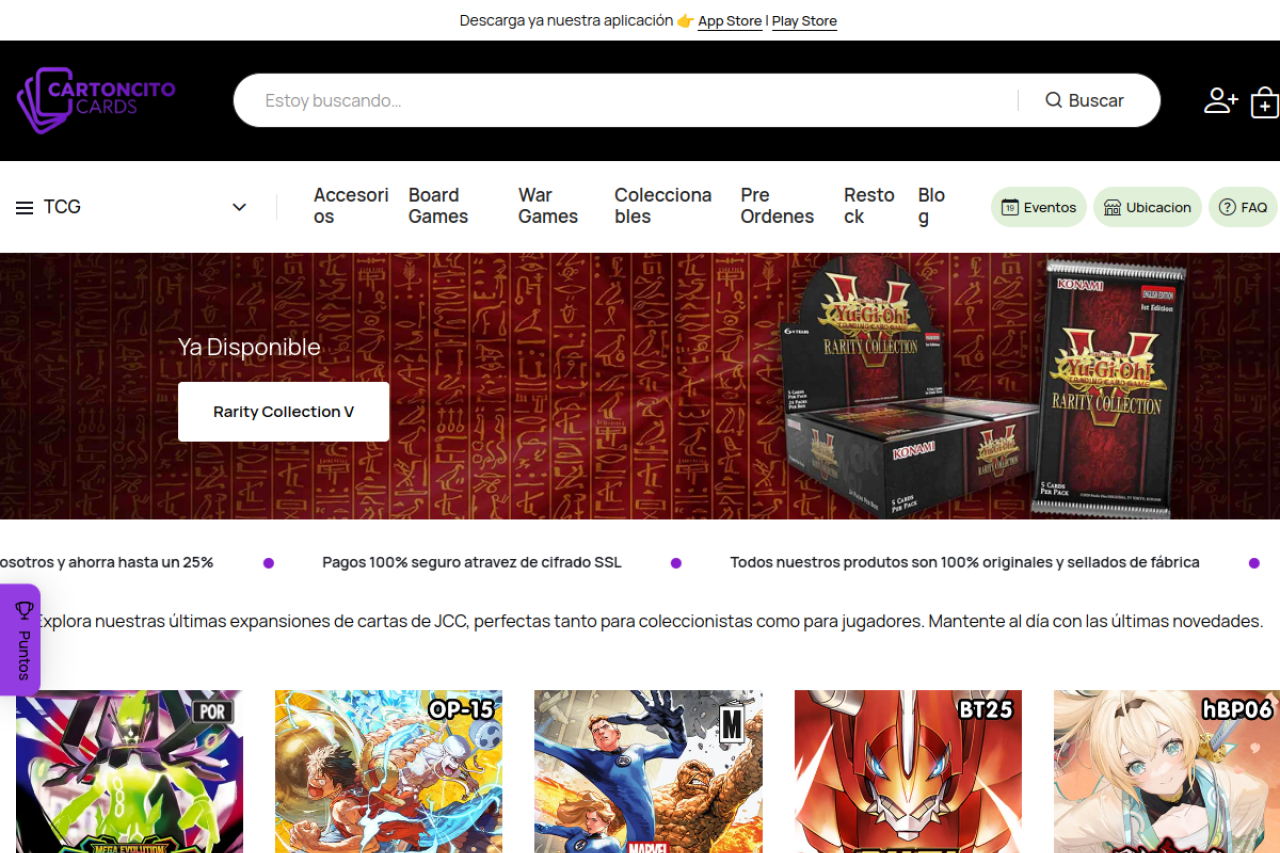Select War Games in navigation
The image size is (1280, 853).
coord(548,206)
